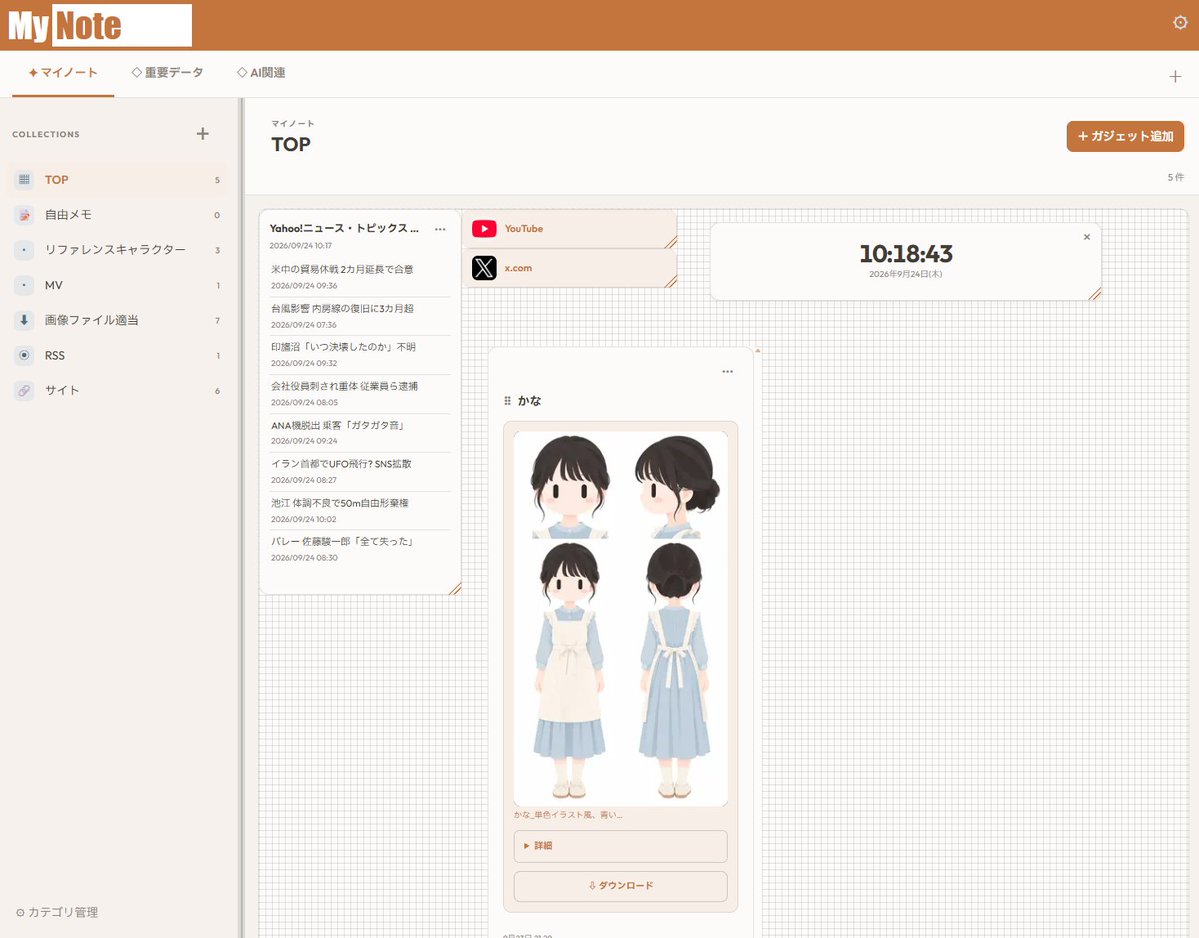This screenshot has width=1199, height=938.
Task: Select 画像ファイル適当 collection
Action: pyautogui.click(x=118, y=320)
